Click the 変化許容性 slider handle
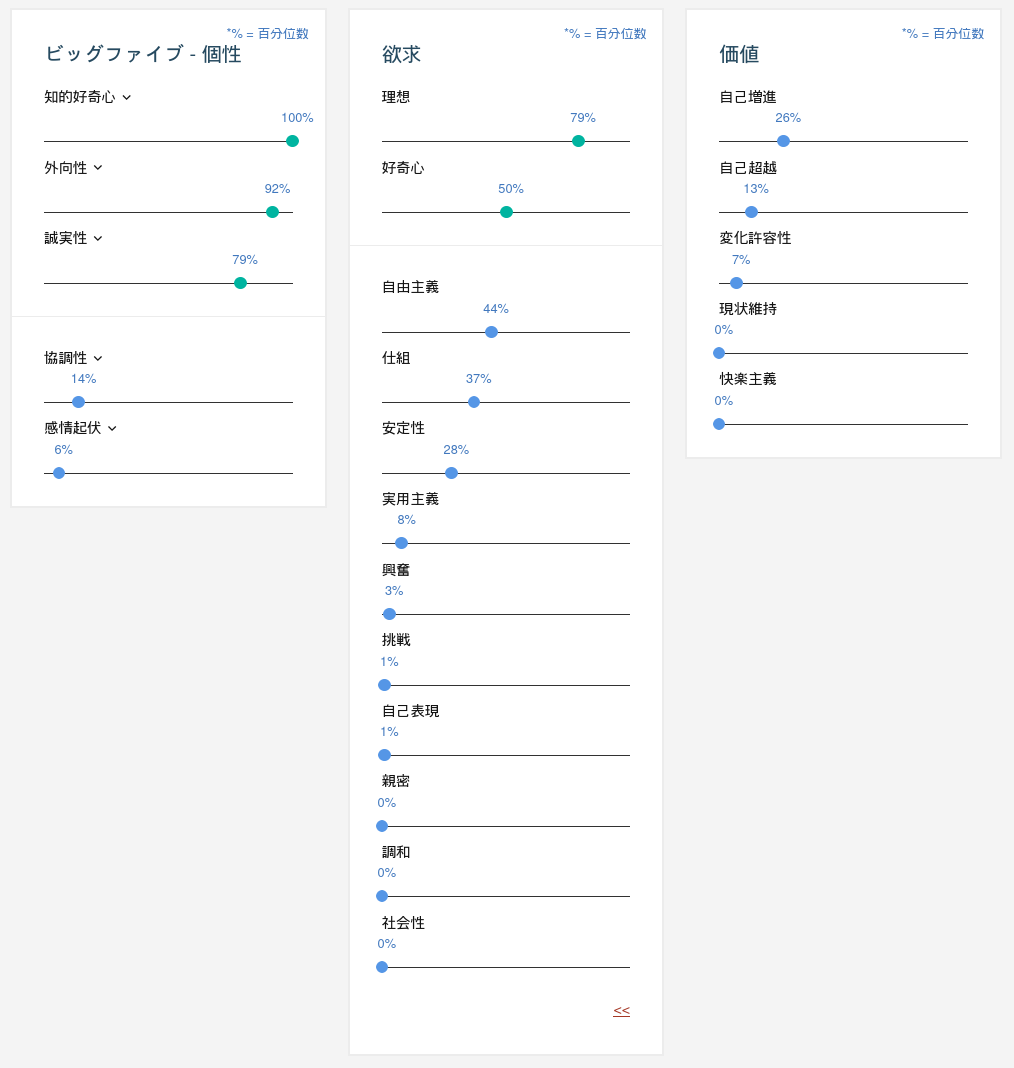The height and width of the screenshot is (1068, 1014). 735,283
